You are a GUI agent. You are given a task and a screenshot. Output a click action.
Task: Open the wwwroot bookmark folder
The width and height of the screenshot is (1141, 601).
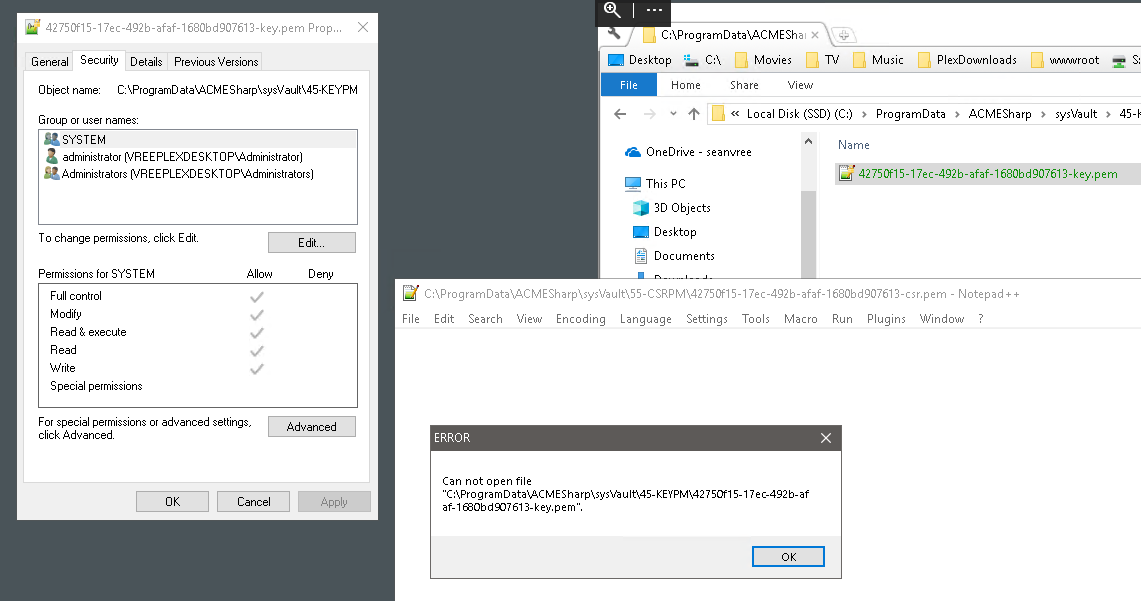pyautogui.click(x=1065, y=60)
